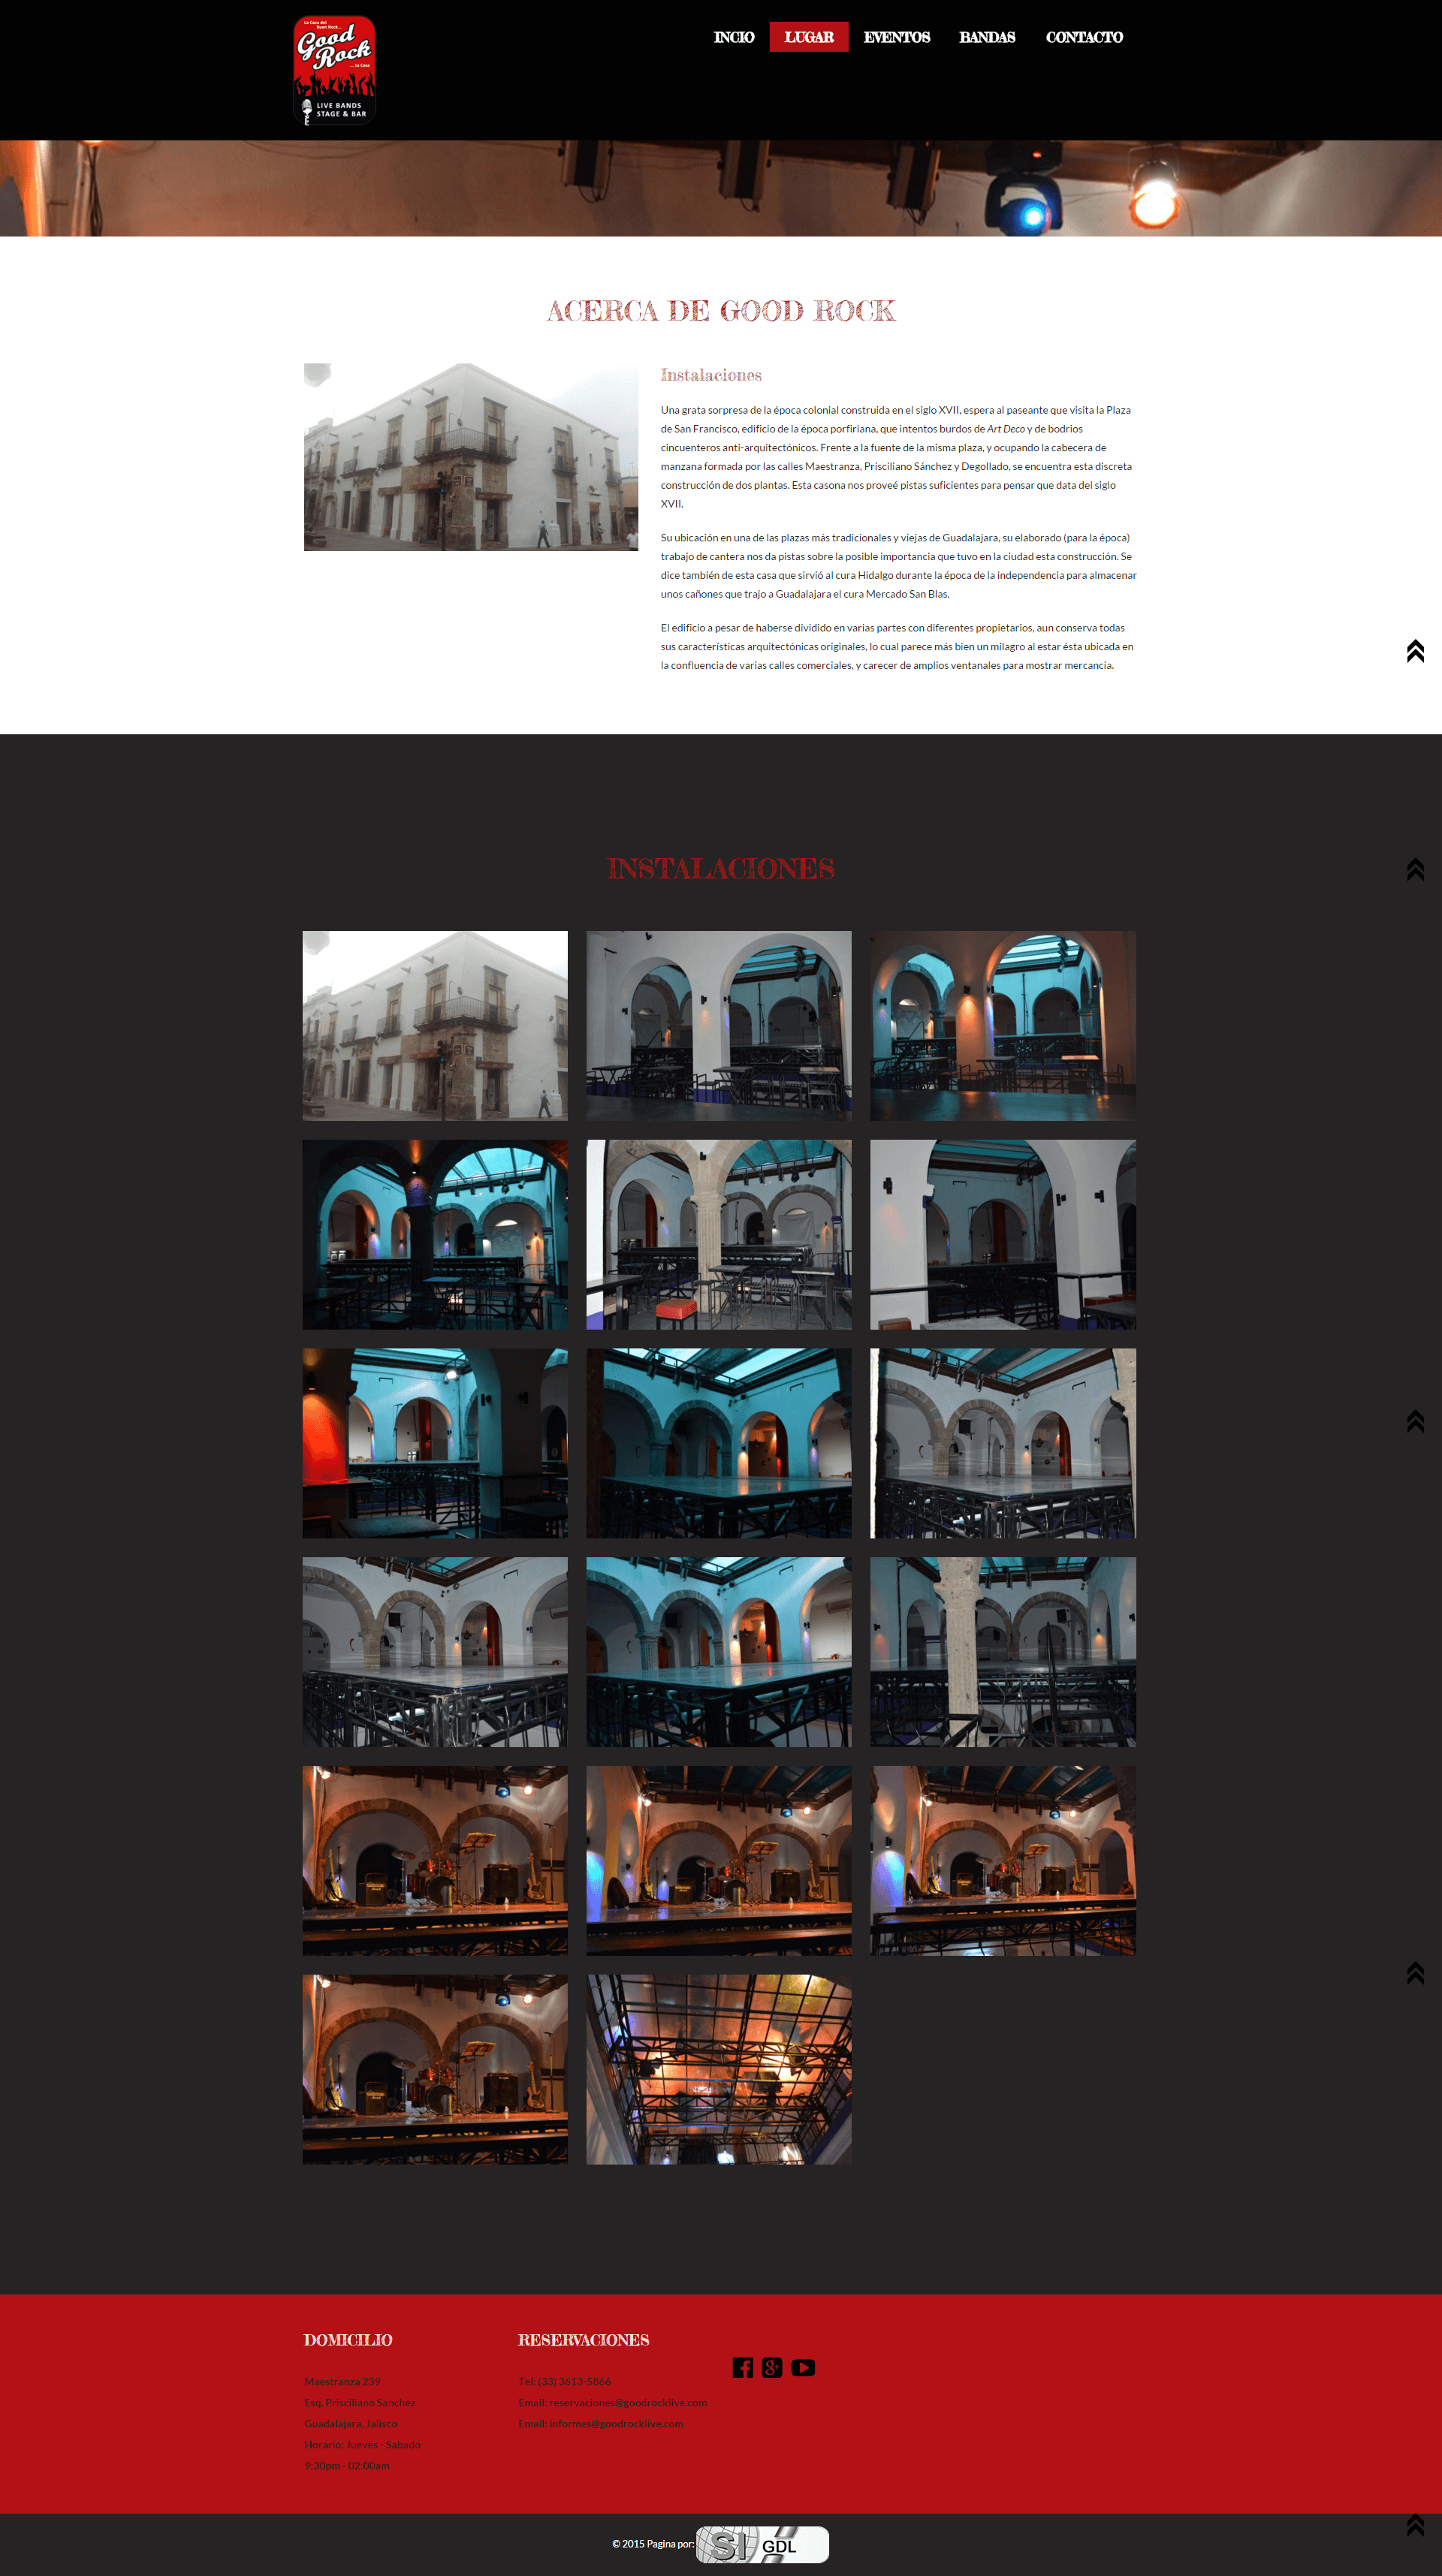The image size is (1442, 2576).
Task: Open the Facebook social icon
Action: 742,2367
